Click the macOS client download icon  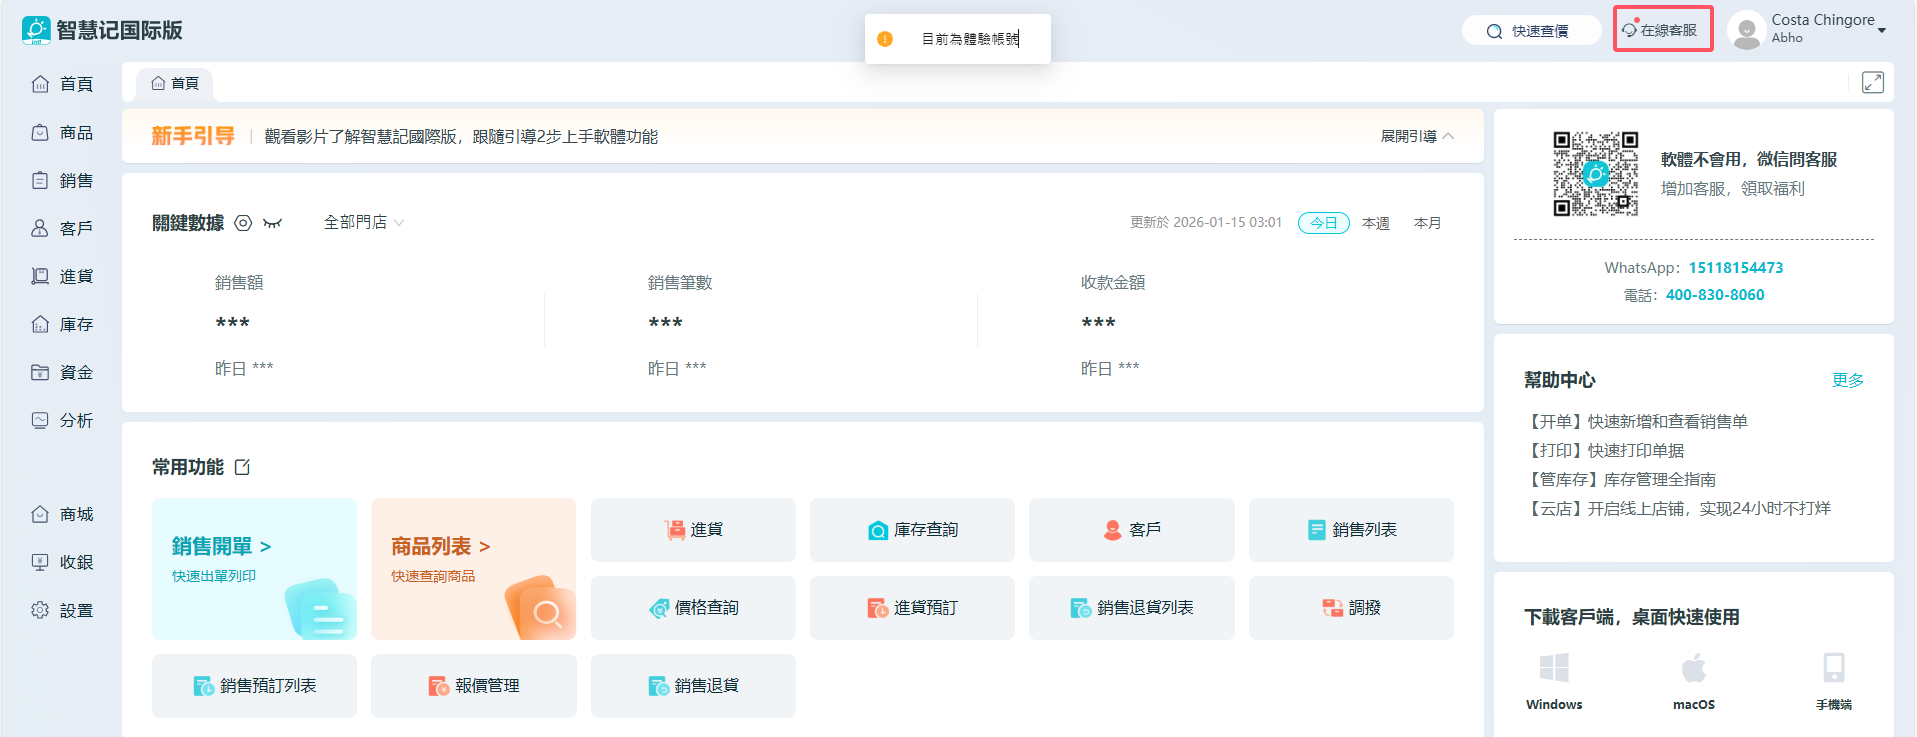(x=1693, y=668)
